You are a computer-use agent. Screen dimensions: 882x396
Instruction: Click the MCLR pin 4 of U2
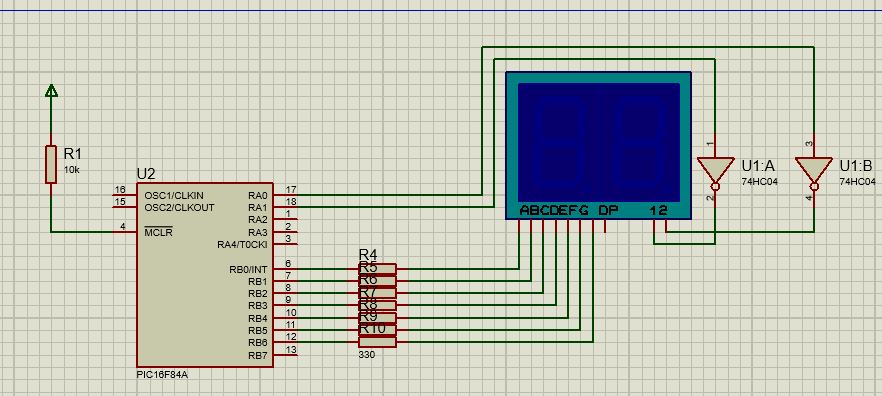[124, 231]
